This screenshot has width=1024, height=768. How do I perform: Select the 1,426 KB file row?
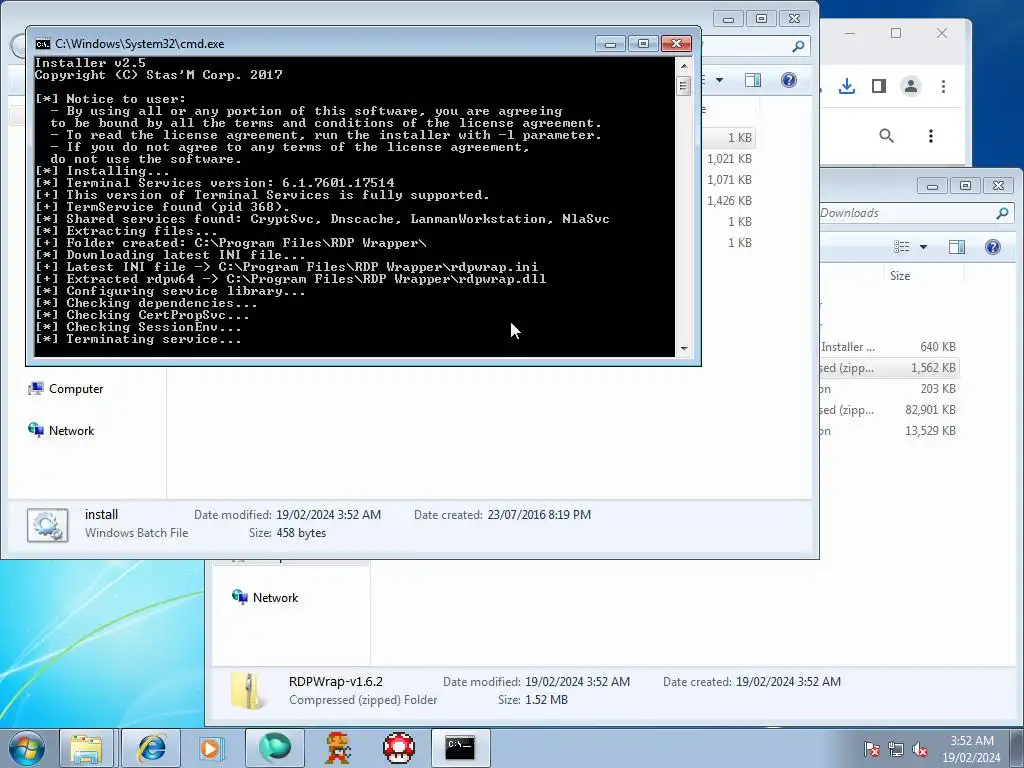click(x=729, y=200)
